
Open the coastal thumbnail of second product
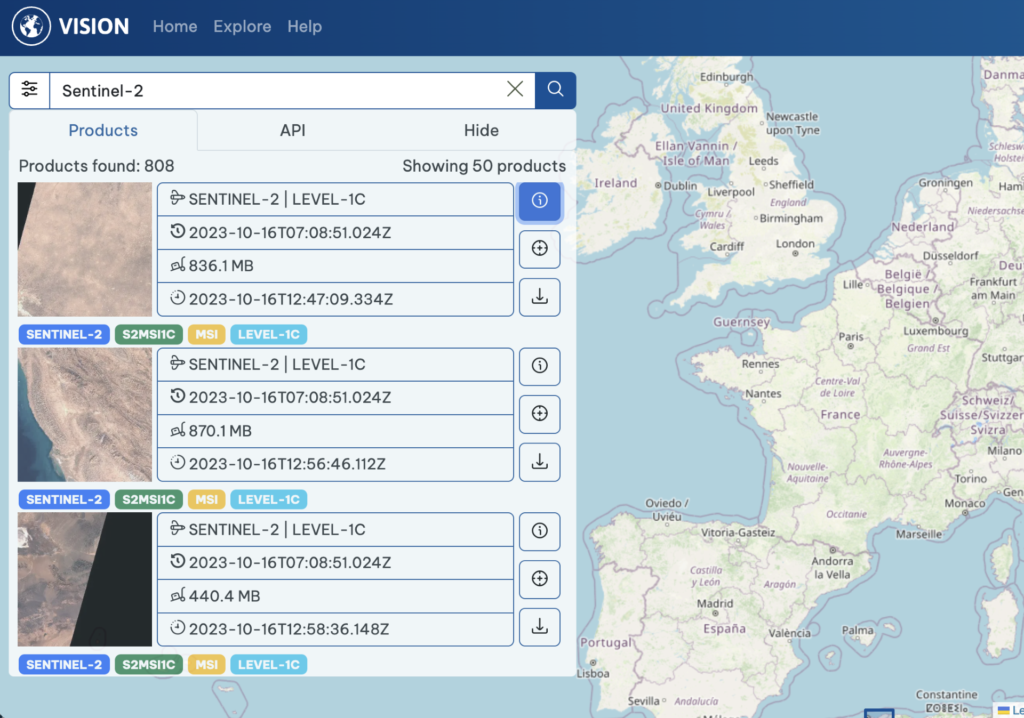(85, 415)
